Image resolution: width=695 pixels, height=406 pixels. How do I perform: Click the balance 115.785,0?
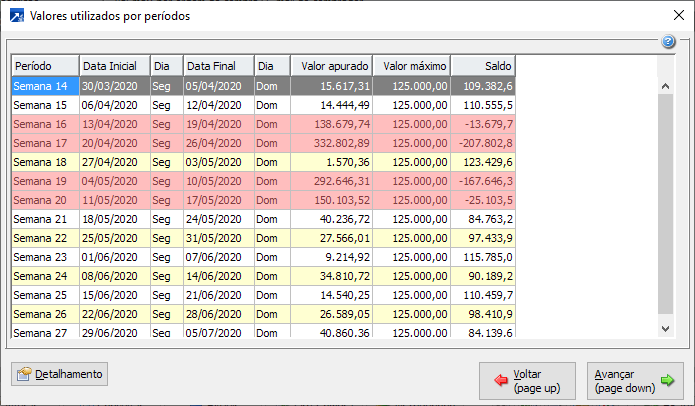coord(488,258)
